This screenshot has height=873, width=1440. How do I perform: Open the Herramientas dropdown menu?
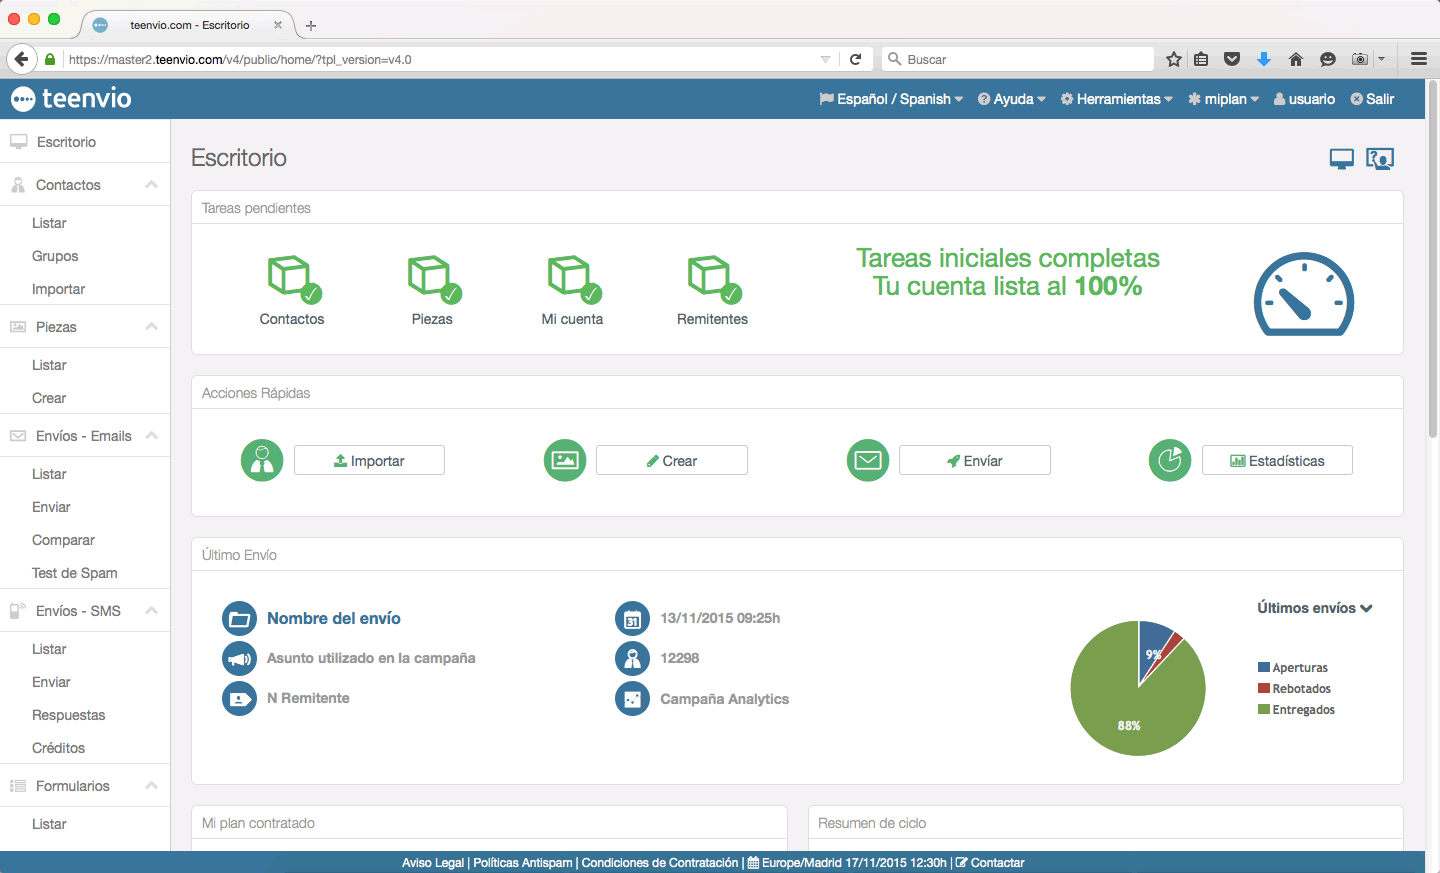(x=1116, y=98)
